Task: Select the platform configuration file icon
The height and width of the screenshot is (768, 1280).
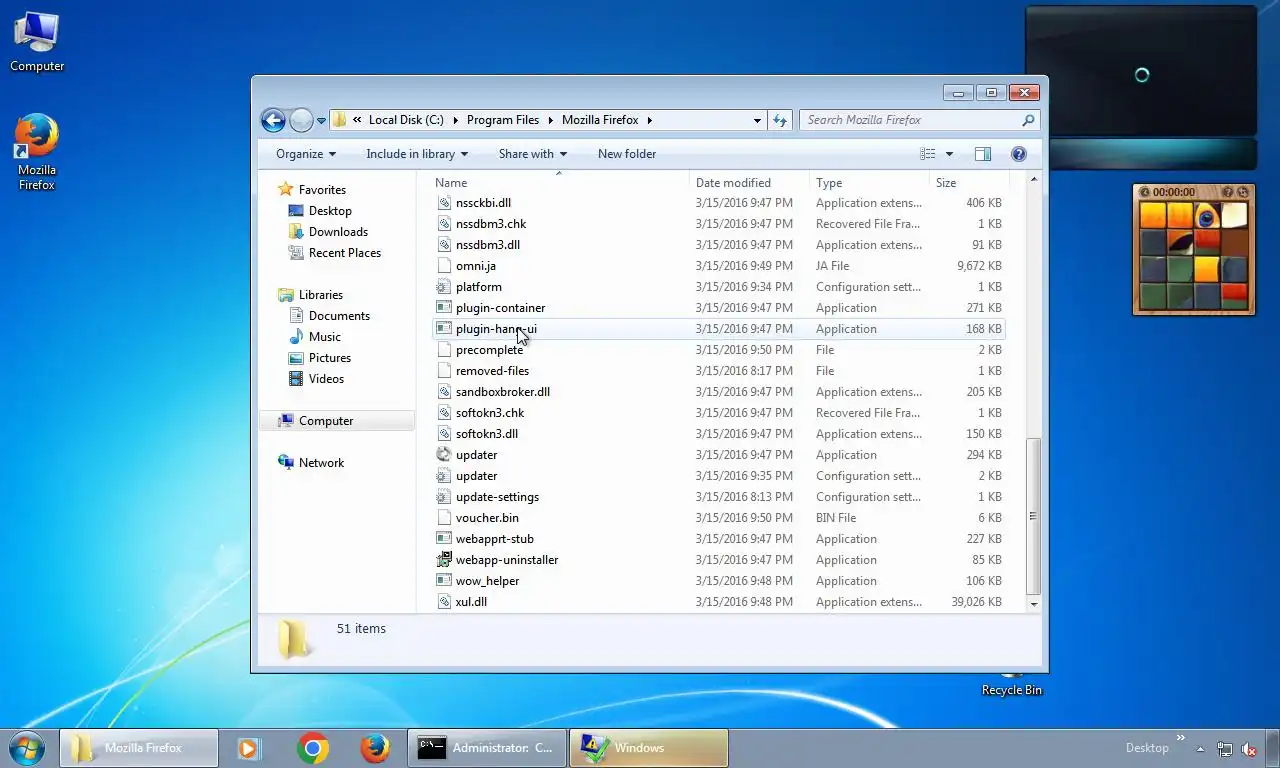Action: [444, 287]
